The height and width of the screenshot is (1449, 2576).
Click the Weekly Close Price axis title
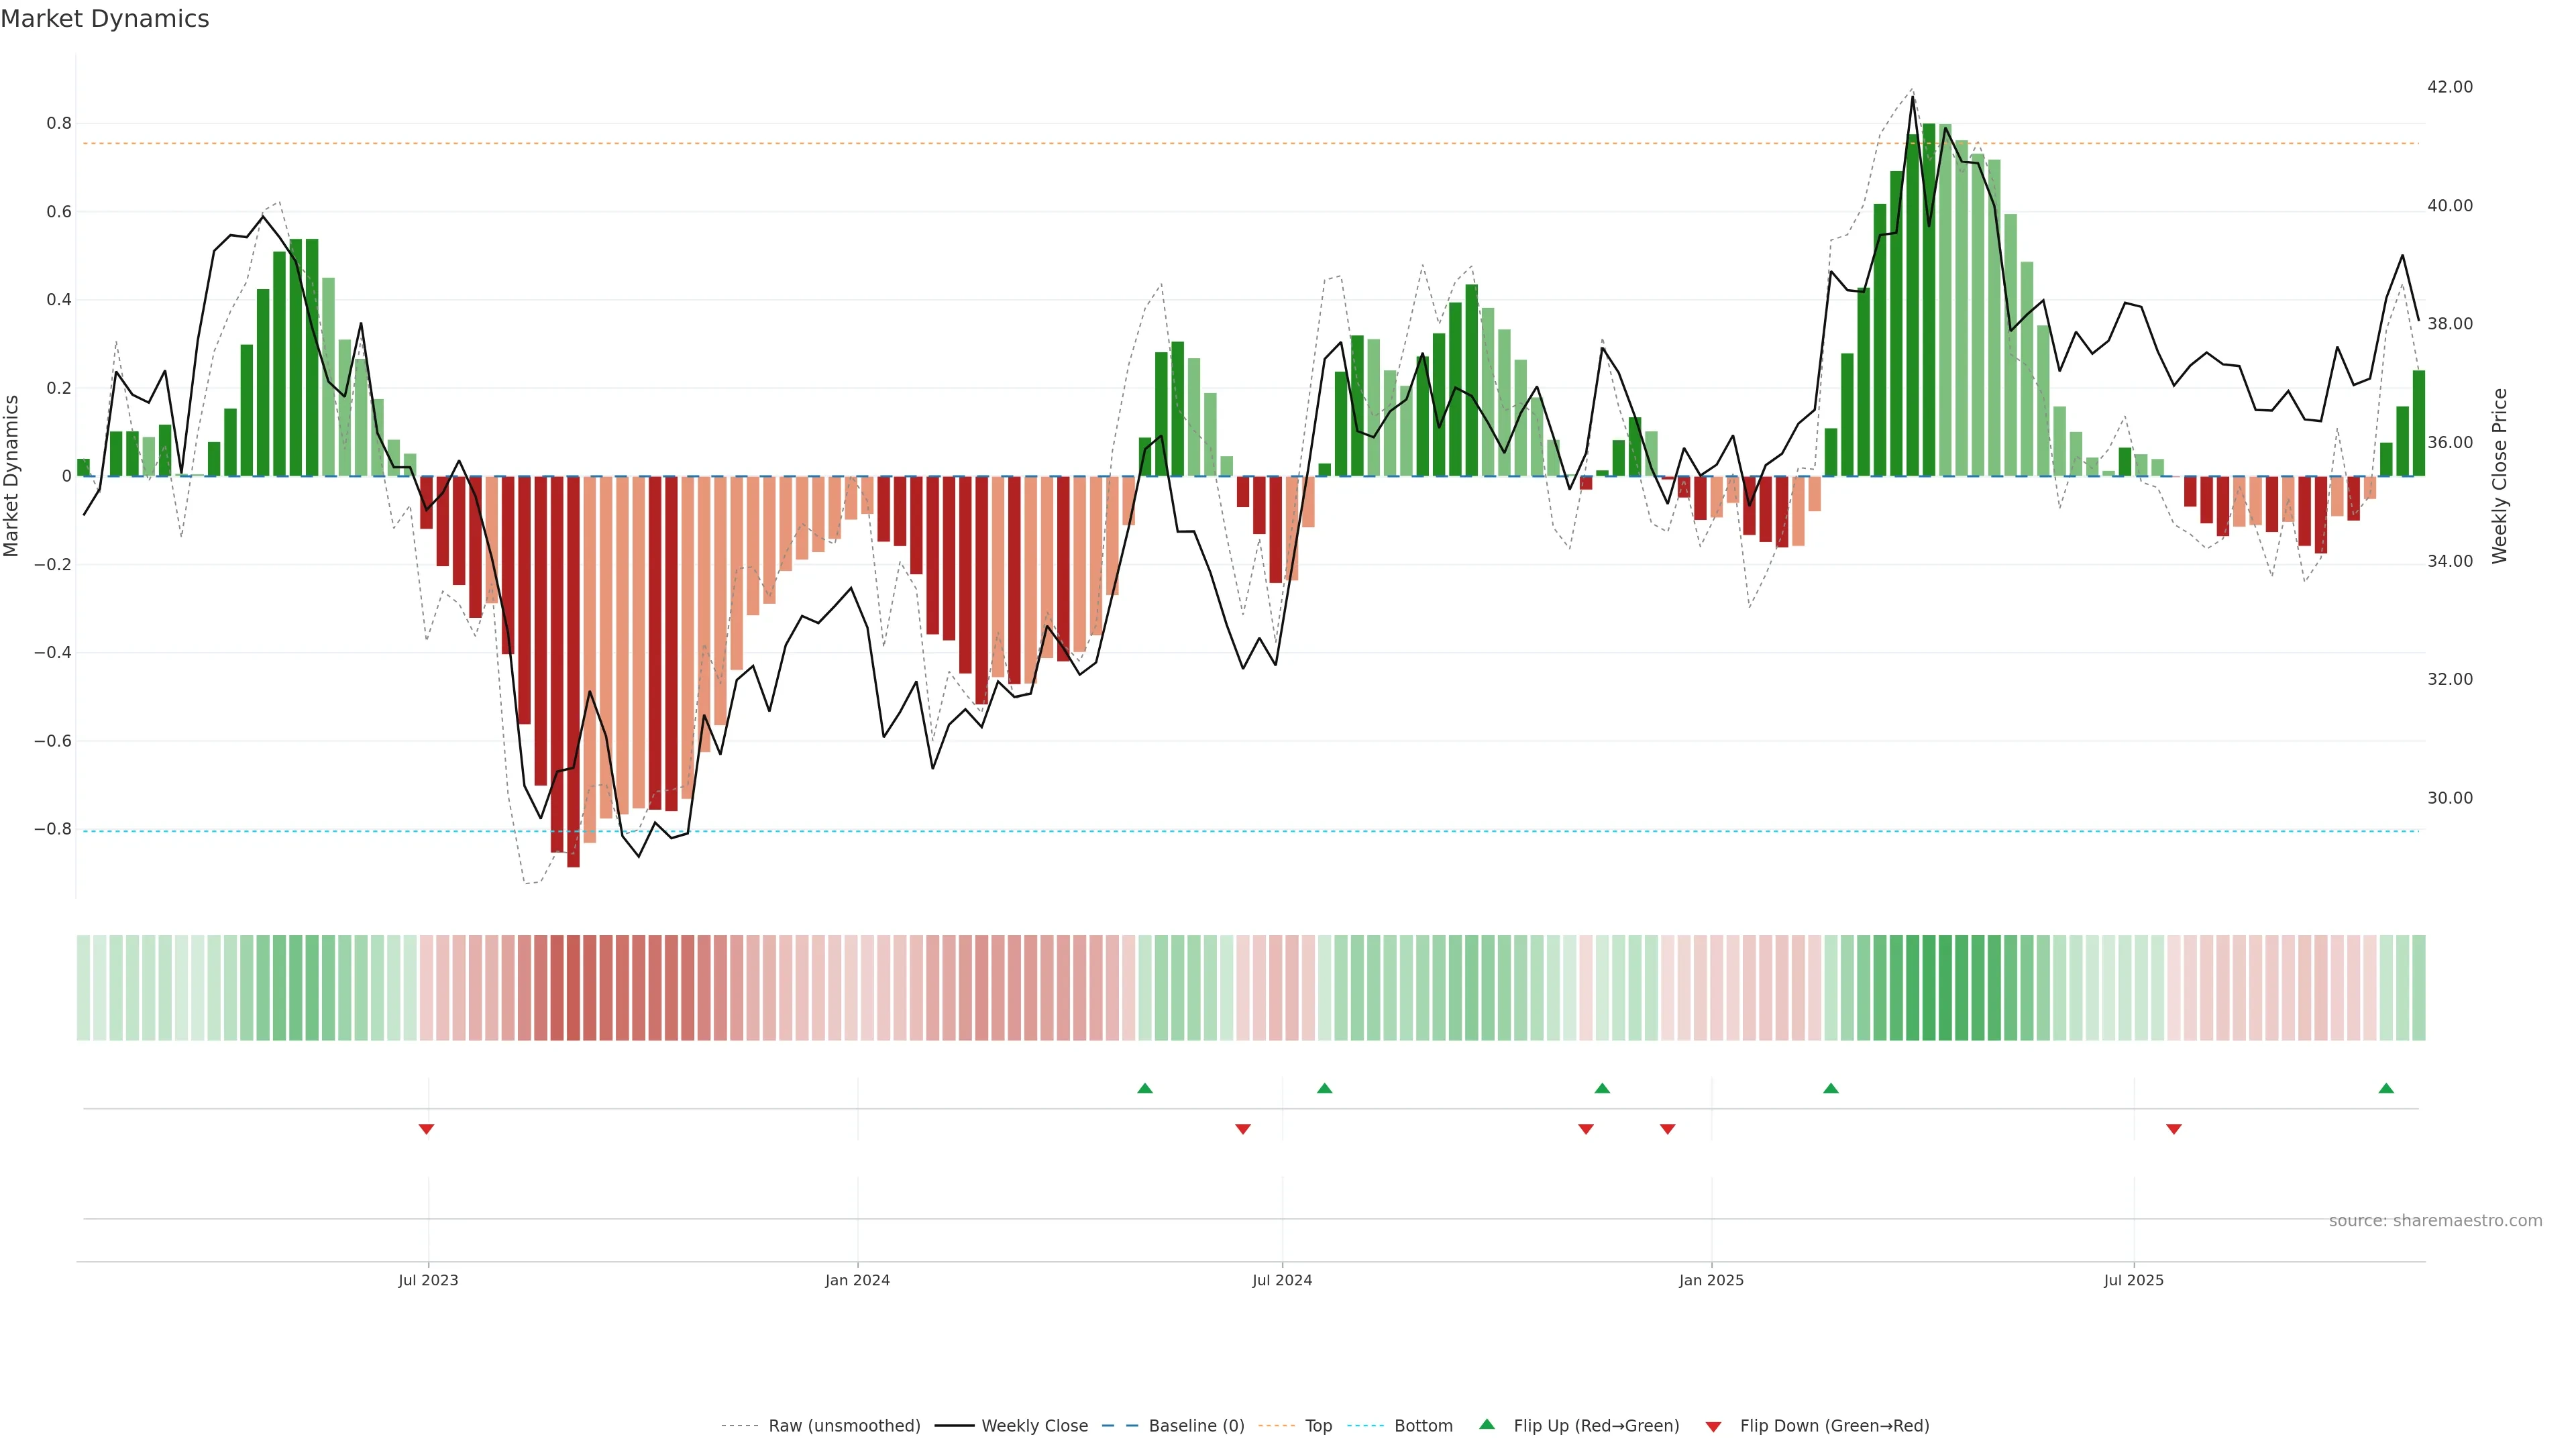(x=2499, y=476)
